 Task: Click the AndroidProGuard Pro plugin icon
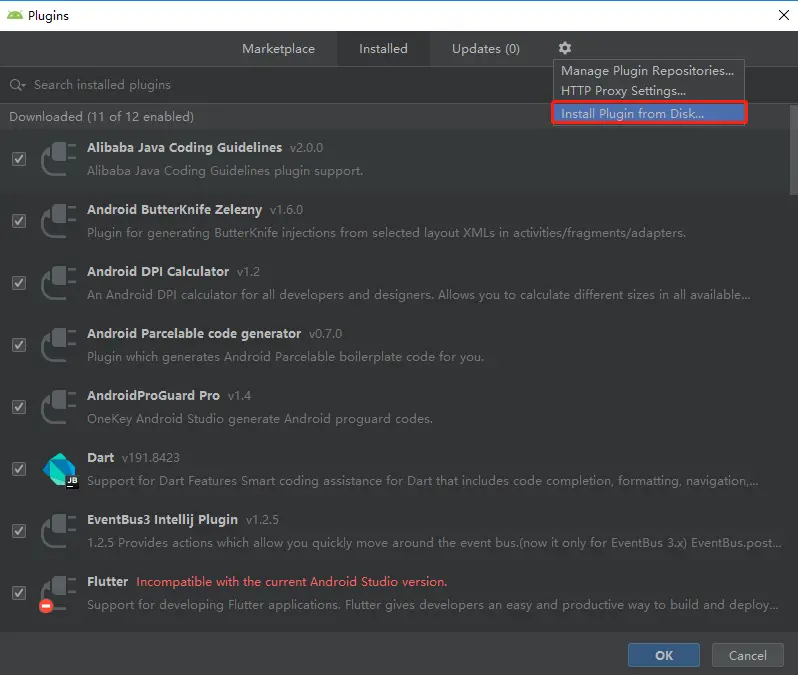pos(59,407)
